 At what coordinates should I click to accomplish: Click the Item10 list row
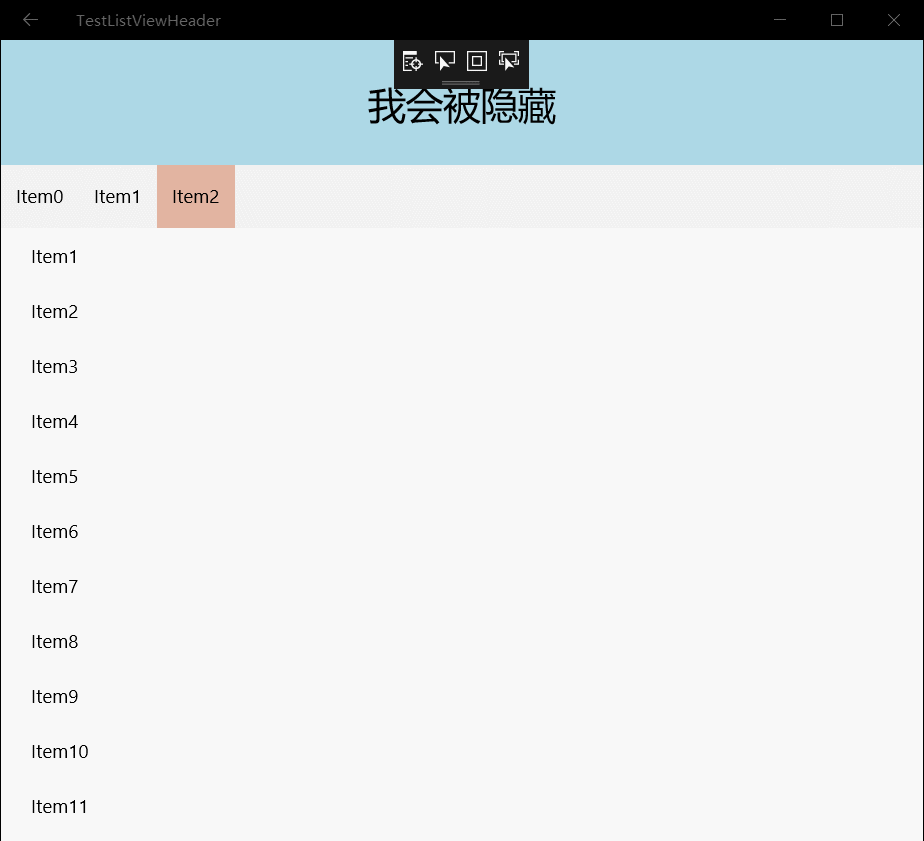(x=462, y=752)
